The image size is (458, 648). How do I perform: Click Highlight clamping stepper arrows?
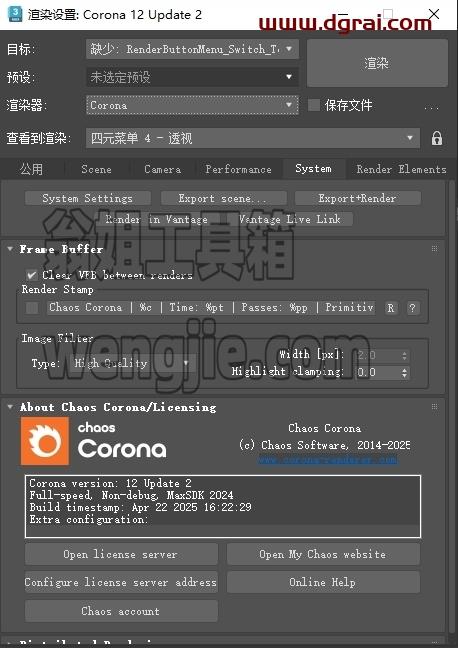click(404, 373)
